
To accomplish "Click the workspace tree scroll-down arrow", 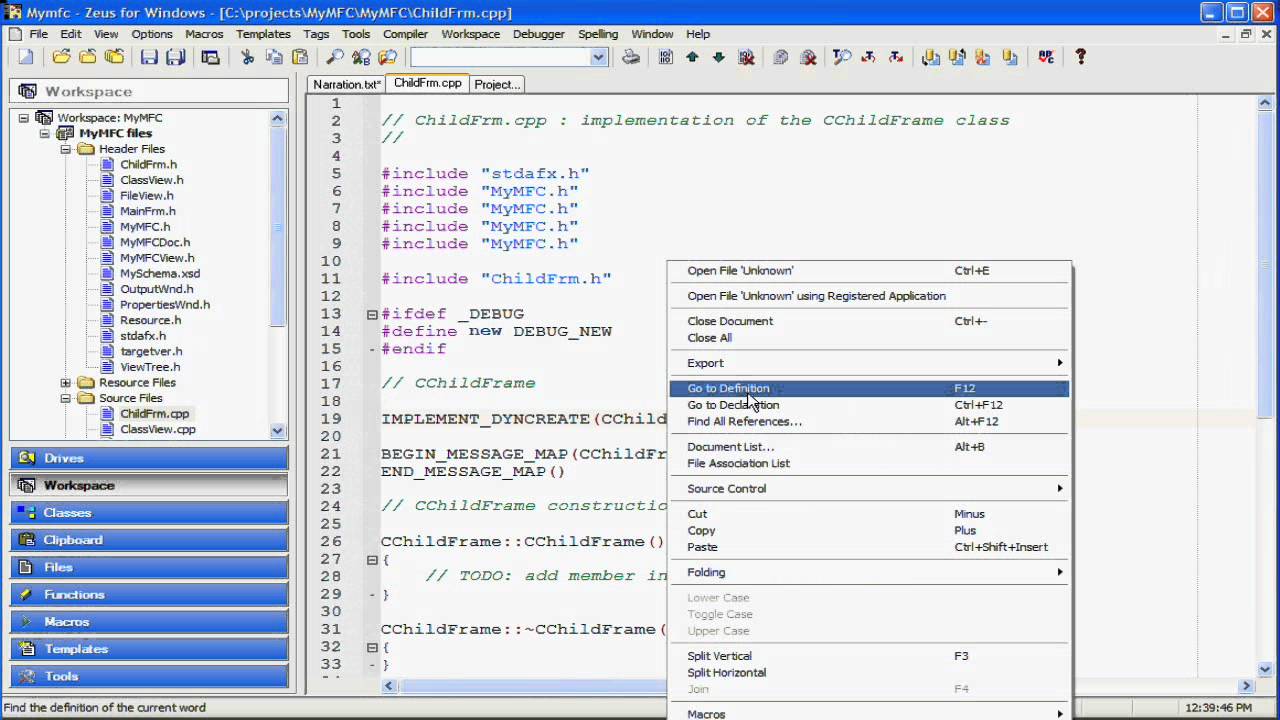I will coord(278,431).
